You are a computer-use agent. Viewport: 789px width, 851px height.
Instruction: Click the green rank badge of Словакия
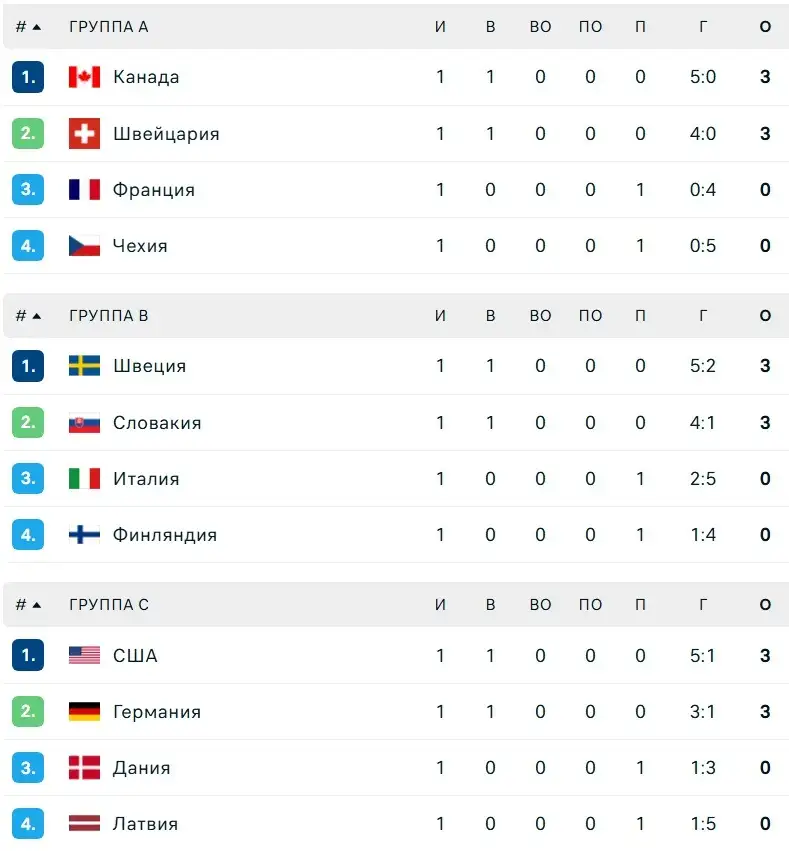pos(27,422)
